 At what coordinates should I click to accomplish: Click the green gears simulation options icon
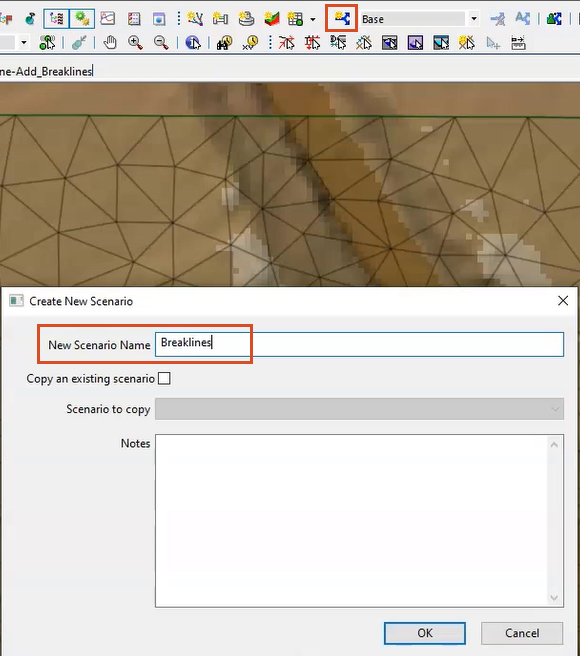[x=82, y=19]
